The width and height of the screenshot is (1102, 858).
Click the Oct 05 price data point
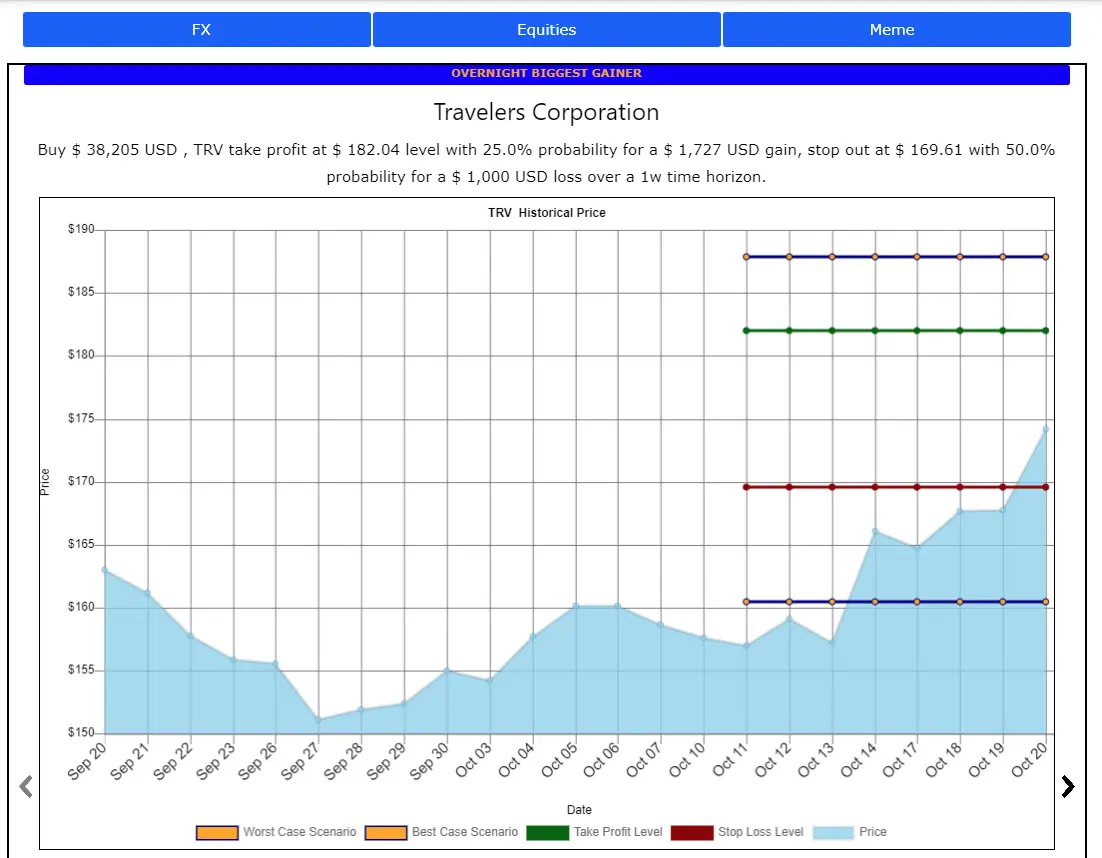(x=576, y=606)
